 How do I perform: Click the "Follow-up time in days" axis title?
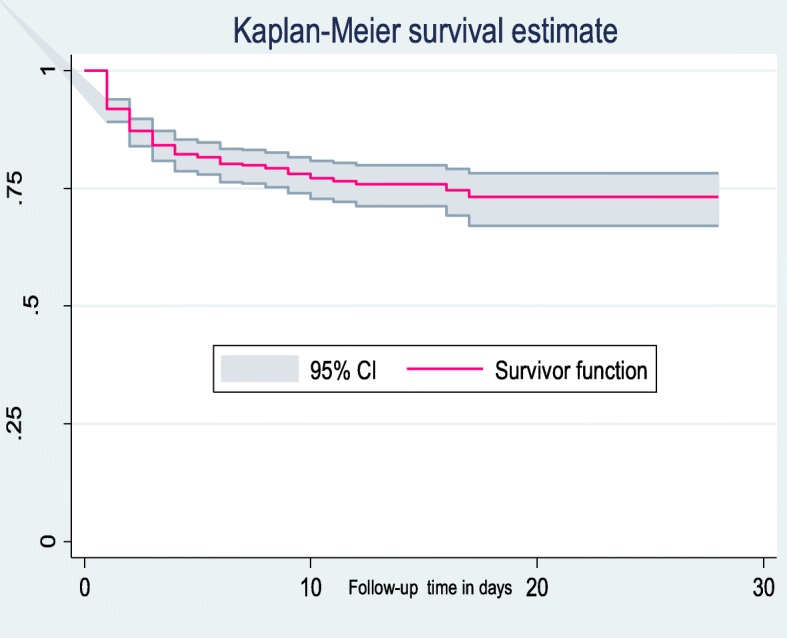[x=430, y=588]
